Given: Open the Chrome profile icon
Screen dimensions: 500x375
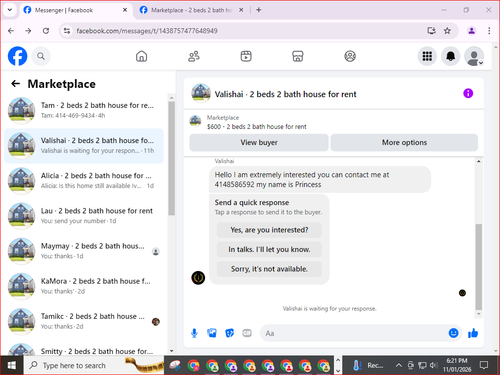Looking at the screenshot, I should click(x=471, y=31).
